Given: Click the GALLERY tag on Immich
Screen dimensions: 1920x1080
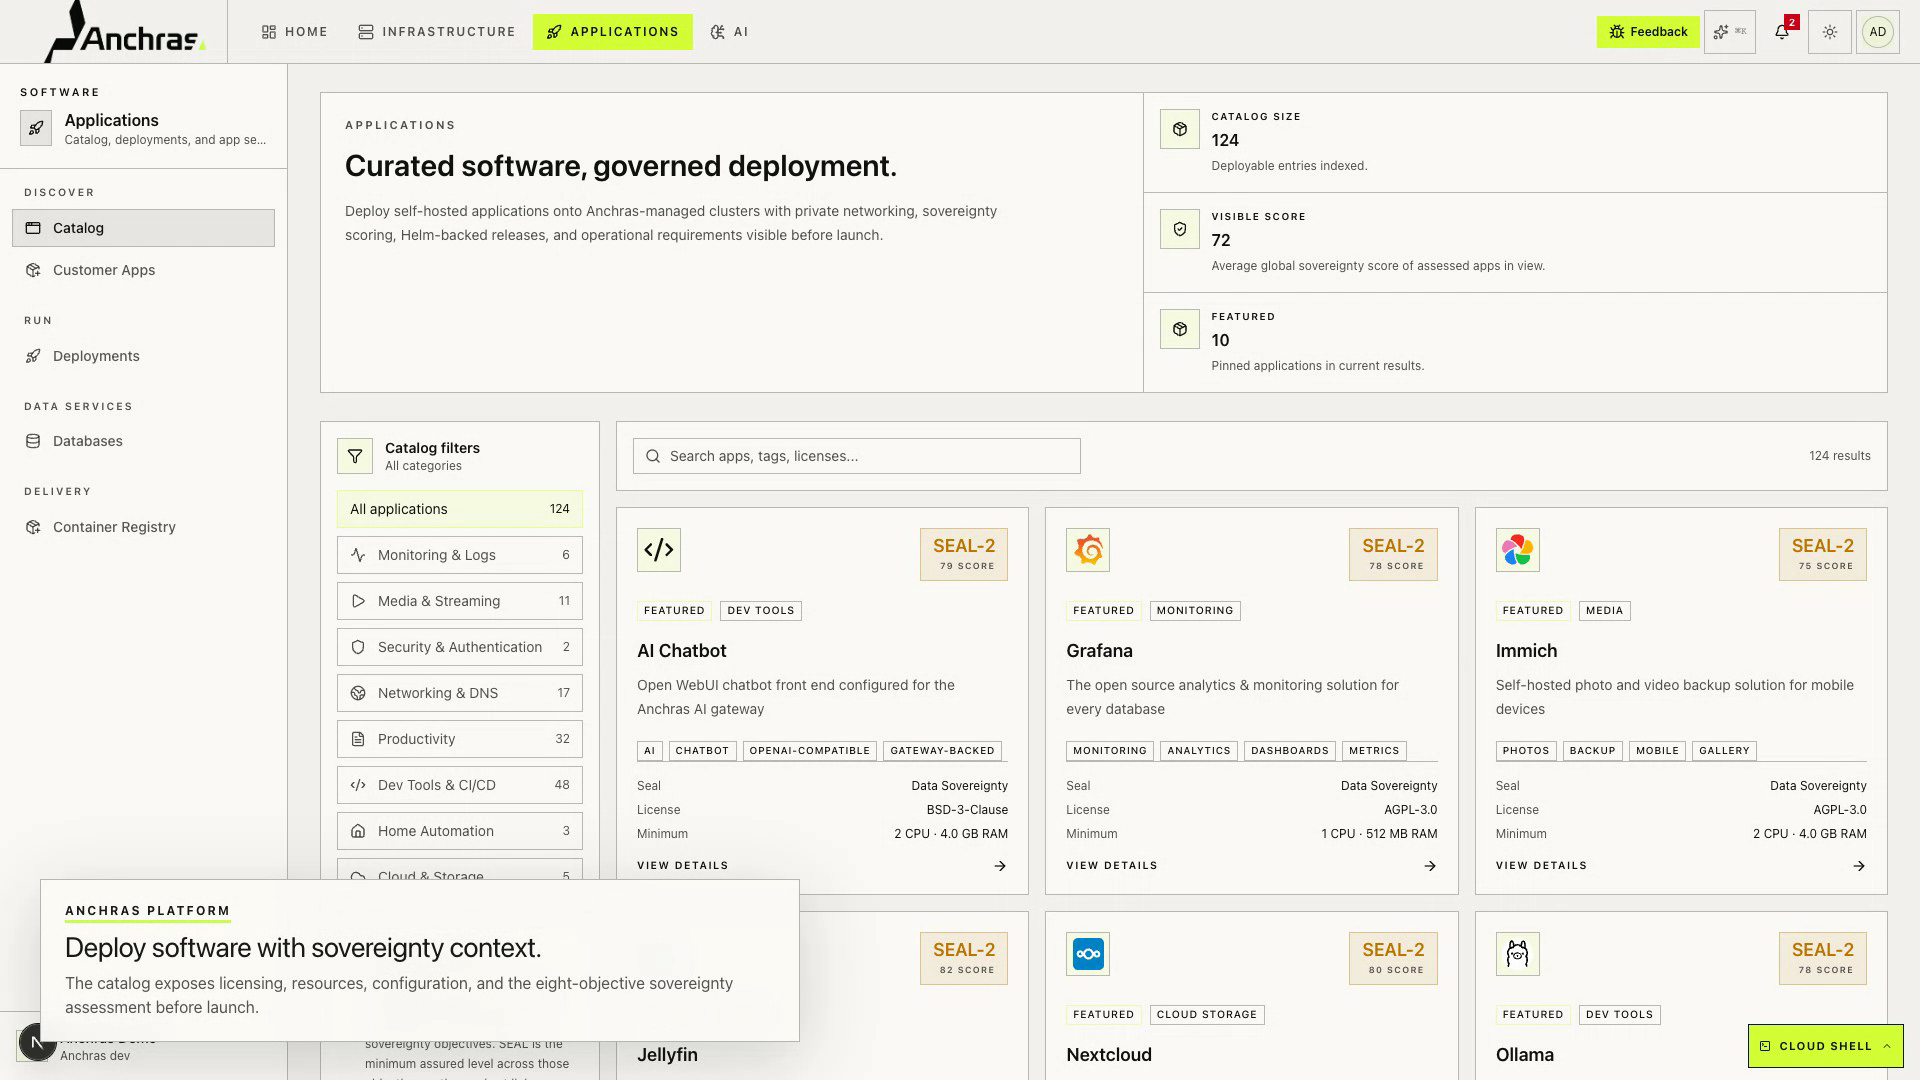Looking at the screenshot, I should (x=1724, y=751).
